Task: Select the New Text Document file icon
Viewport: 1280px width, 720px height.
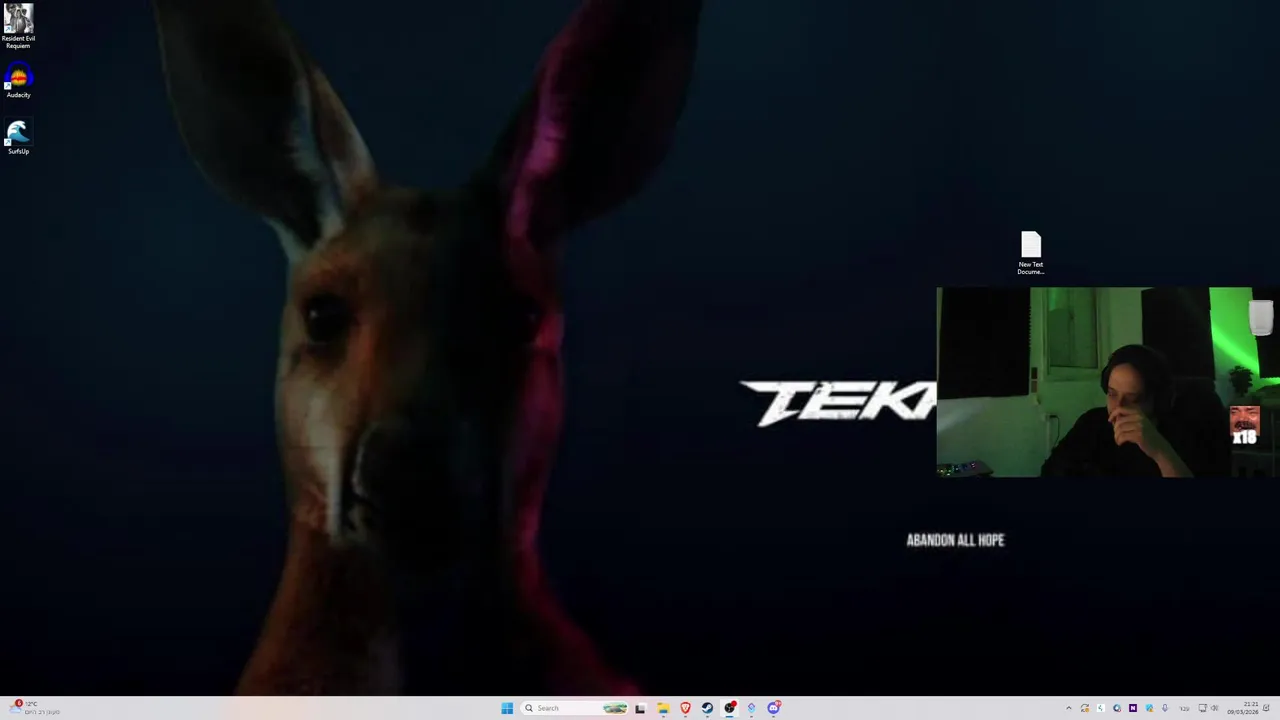Action: point(1031,253)
